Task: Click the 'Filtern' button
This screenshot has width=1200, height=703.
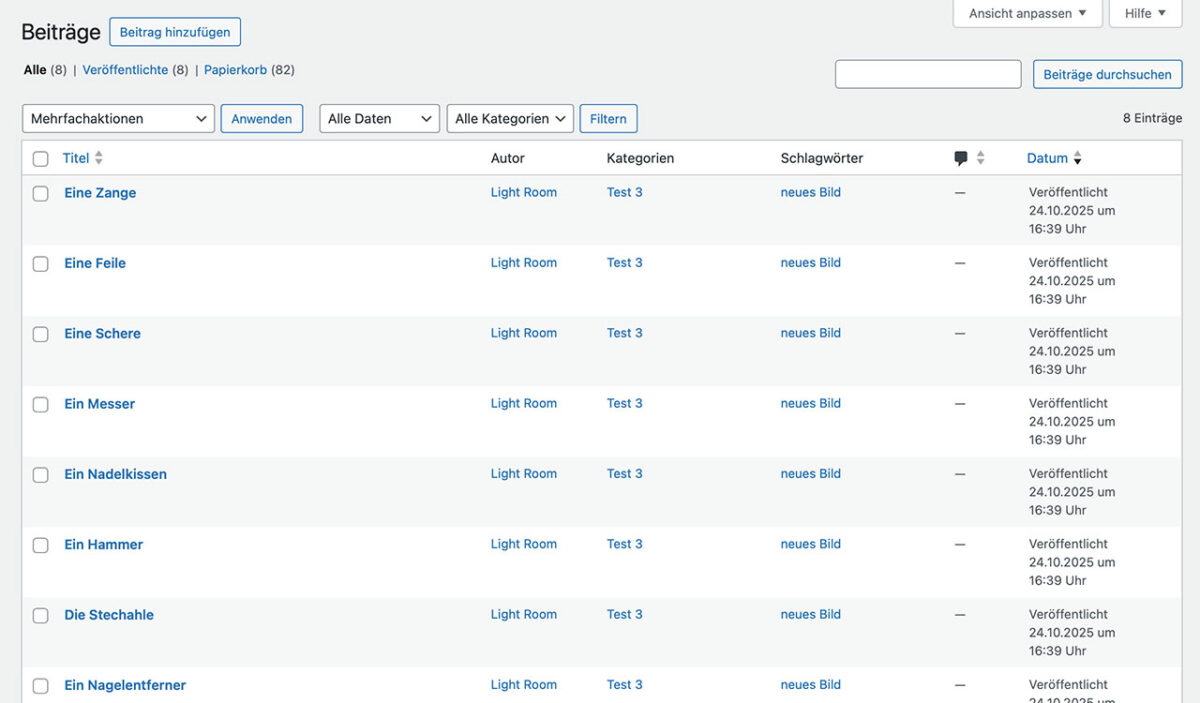Action: pos(608,118)
